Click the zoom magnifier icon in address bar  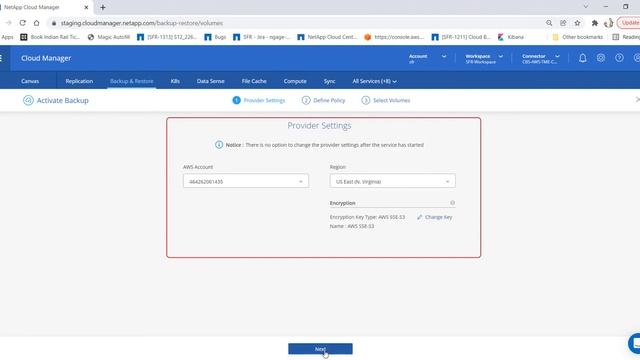[549, 23]
